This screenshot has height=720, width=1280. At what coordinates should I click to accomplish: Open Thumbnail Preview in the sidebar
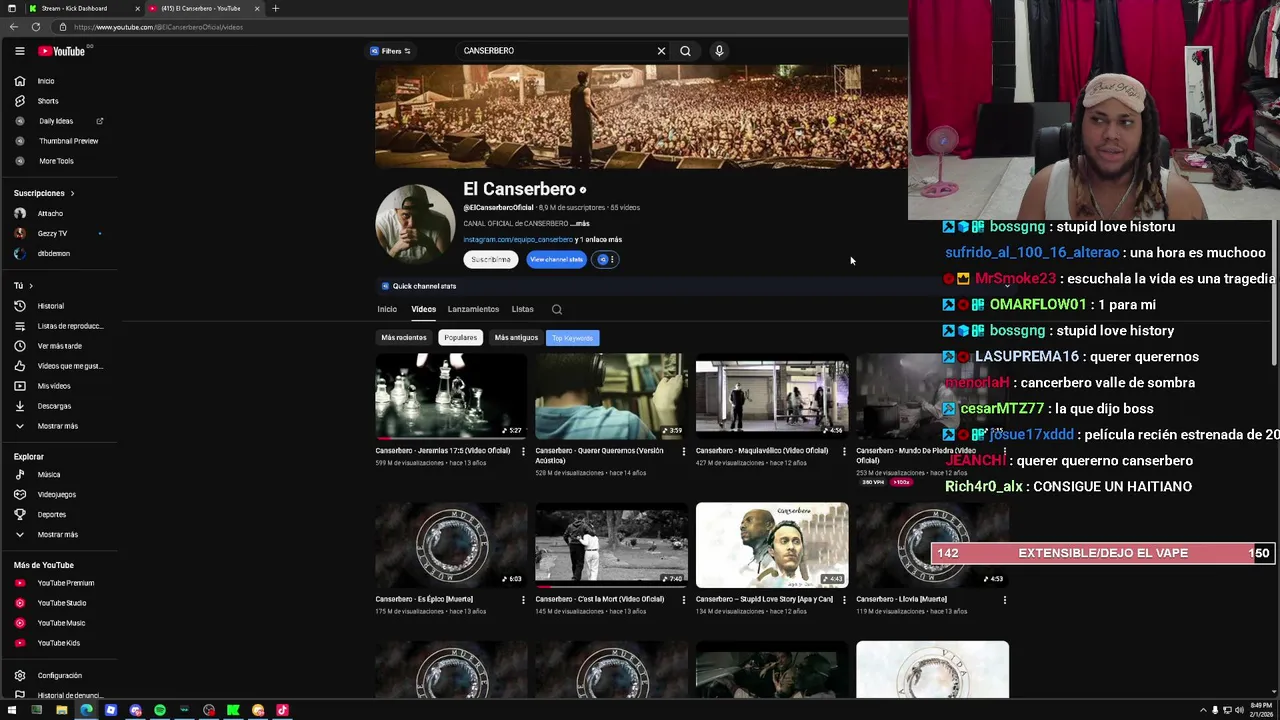click(x=68, y=141)
